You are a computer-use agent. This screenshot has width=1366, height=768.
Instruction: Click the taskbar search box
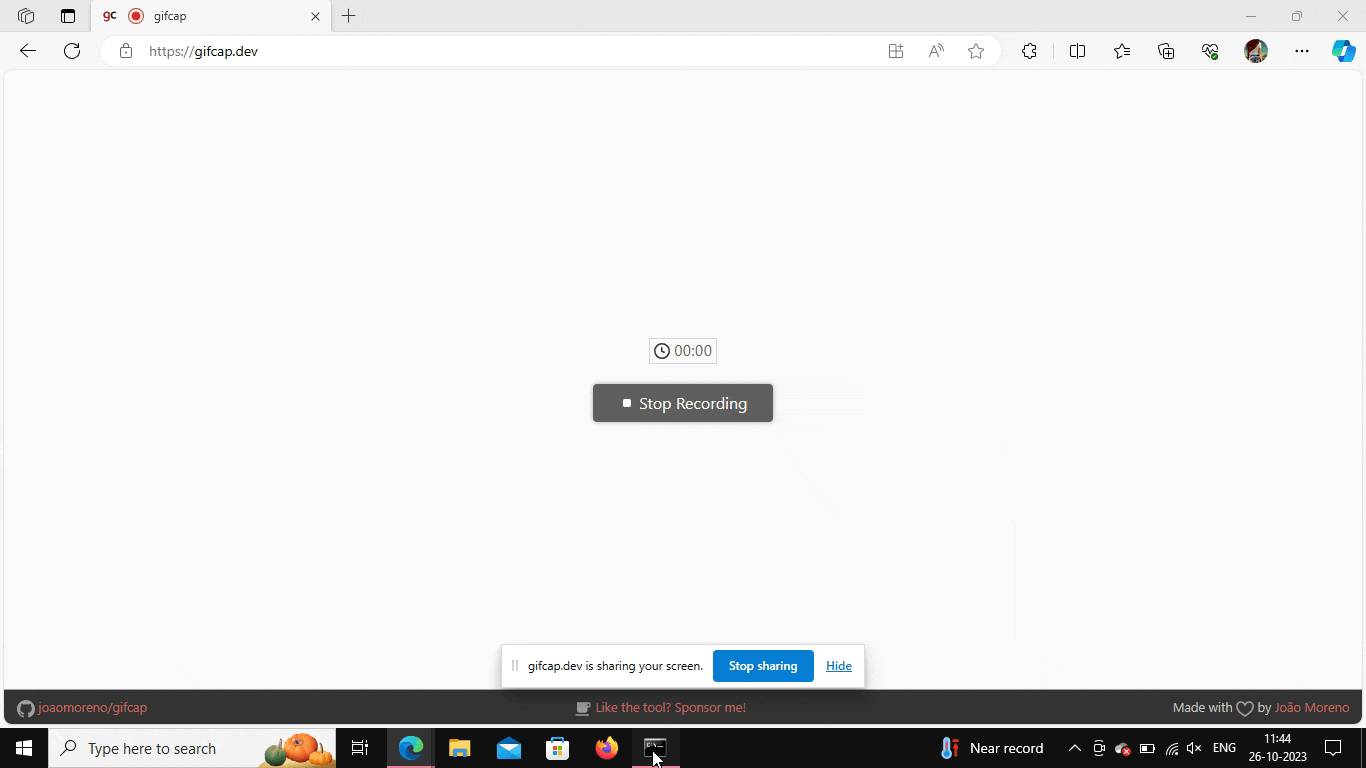192,748
